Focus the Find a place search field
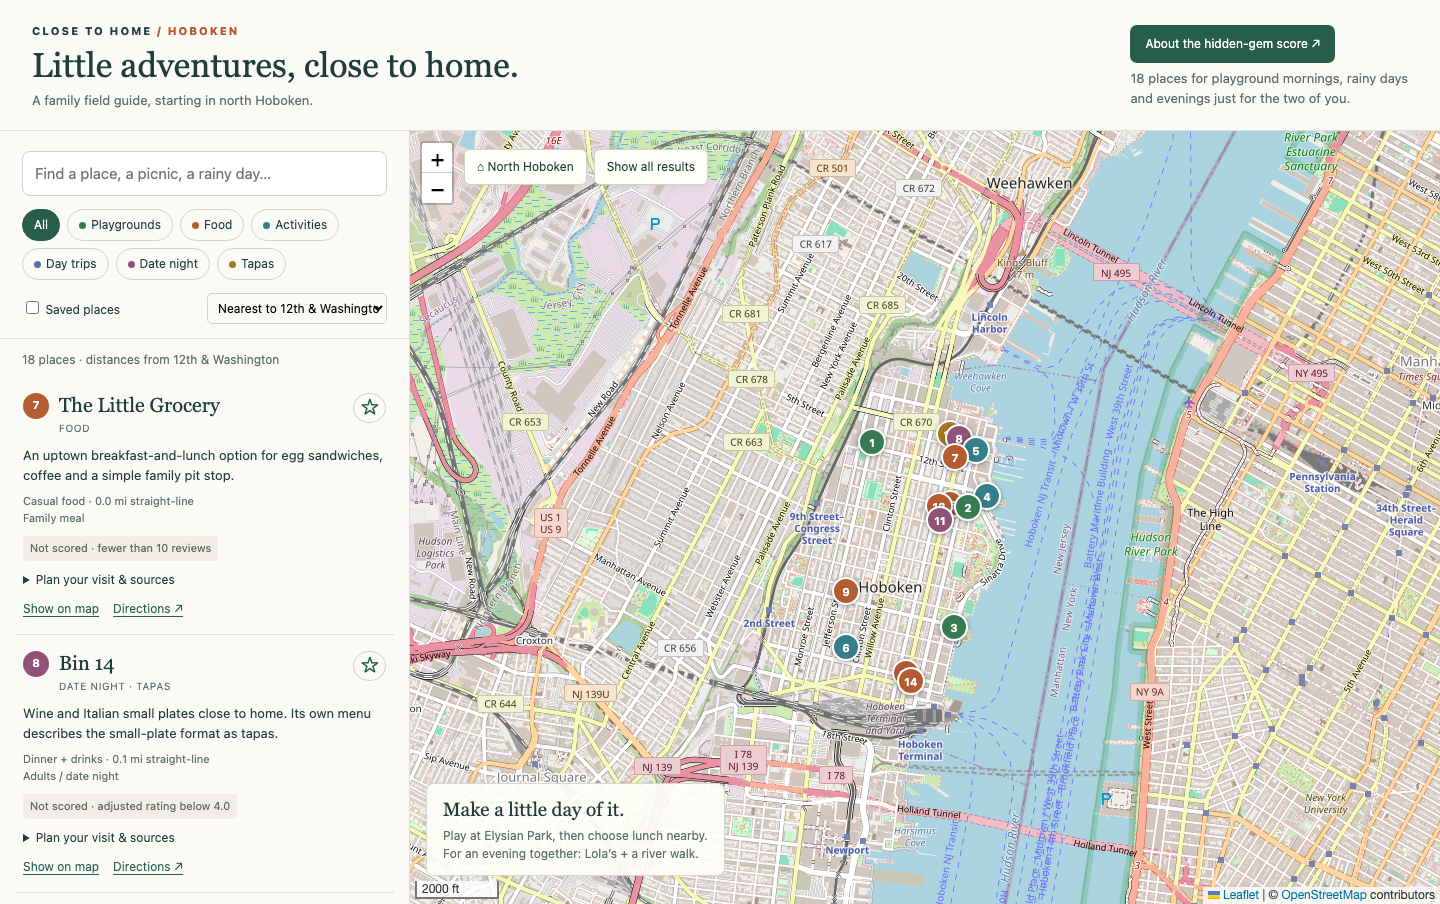 (204, 174)
